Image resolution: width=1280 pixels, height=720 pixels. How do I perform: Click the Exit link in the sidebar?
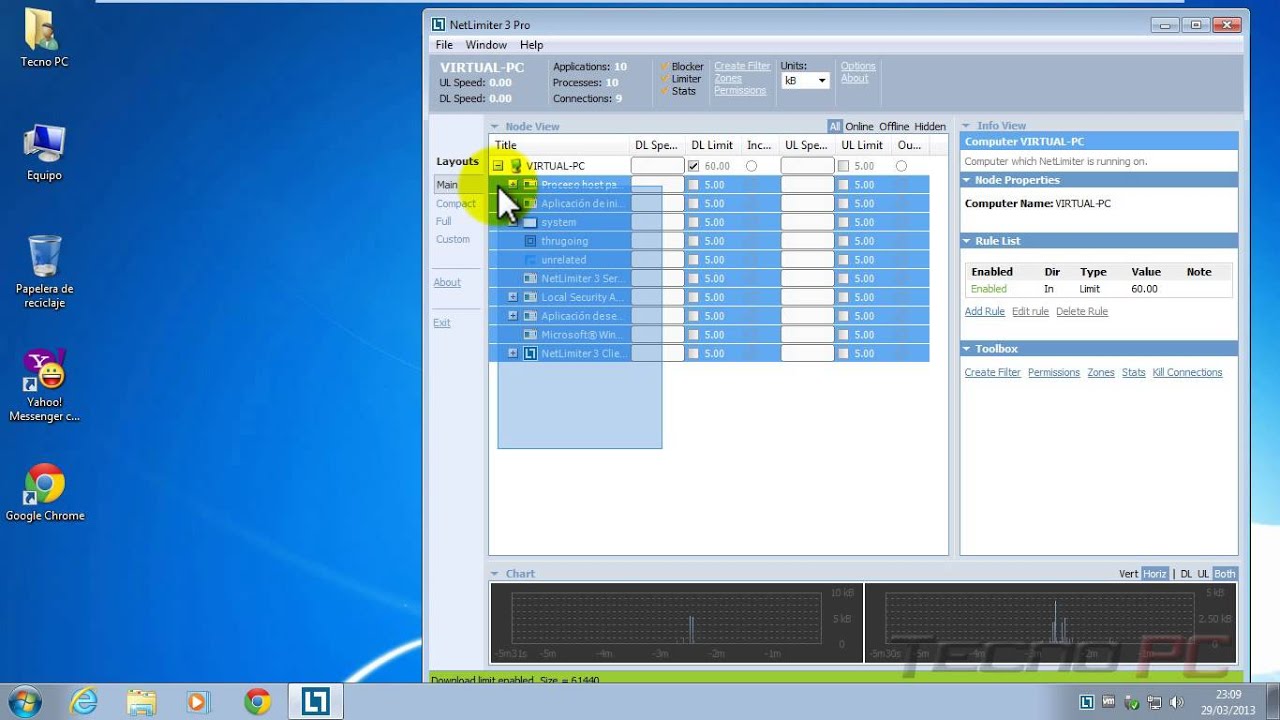pyautogui.click(x=442, y=323)
